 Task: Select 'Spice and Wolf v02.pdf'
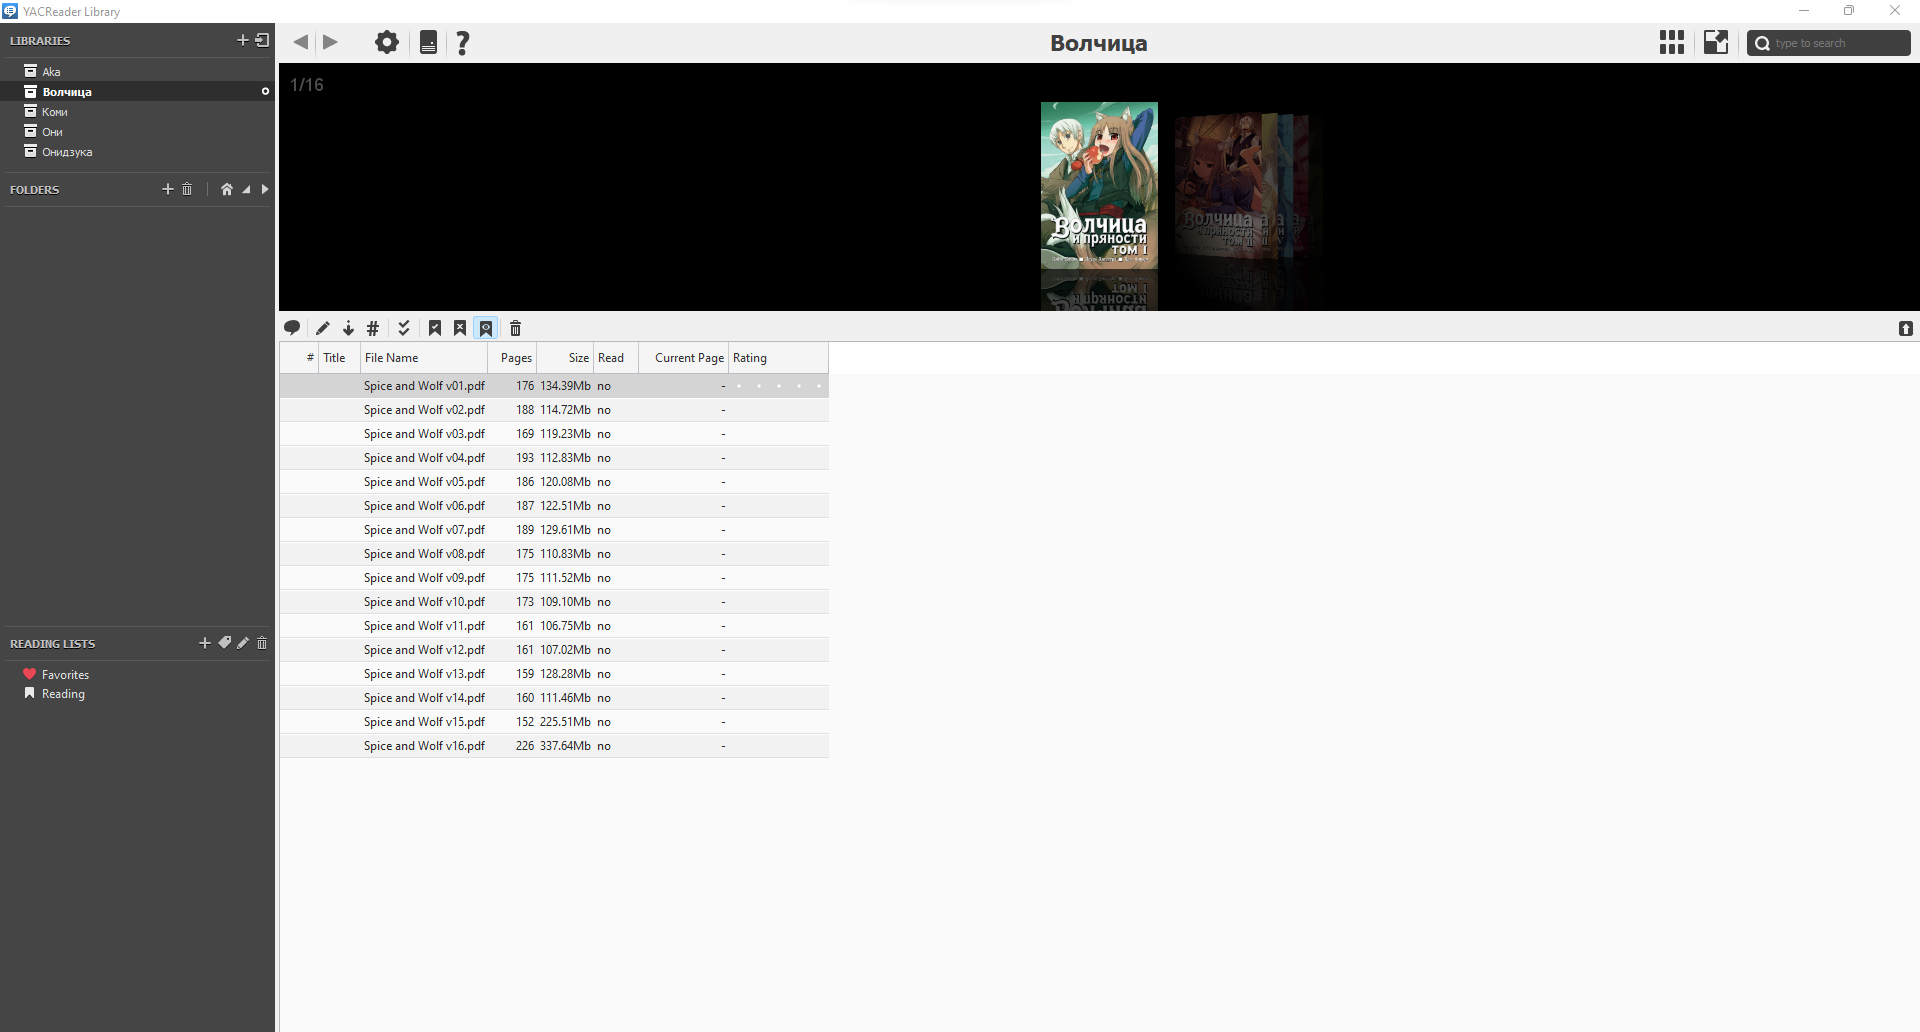554,410
